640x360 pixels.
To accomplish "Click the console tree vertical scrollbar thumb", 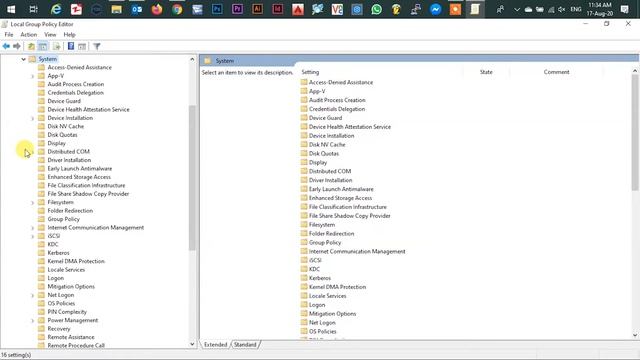I will [x=192, y=178].
